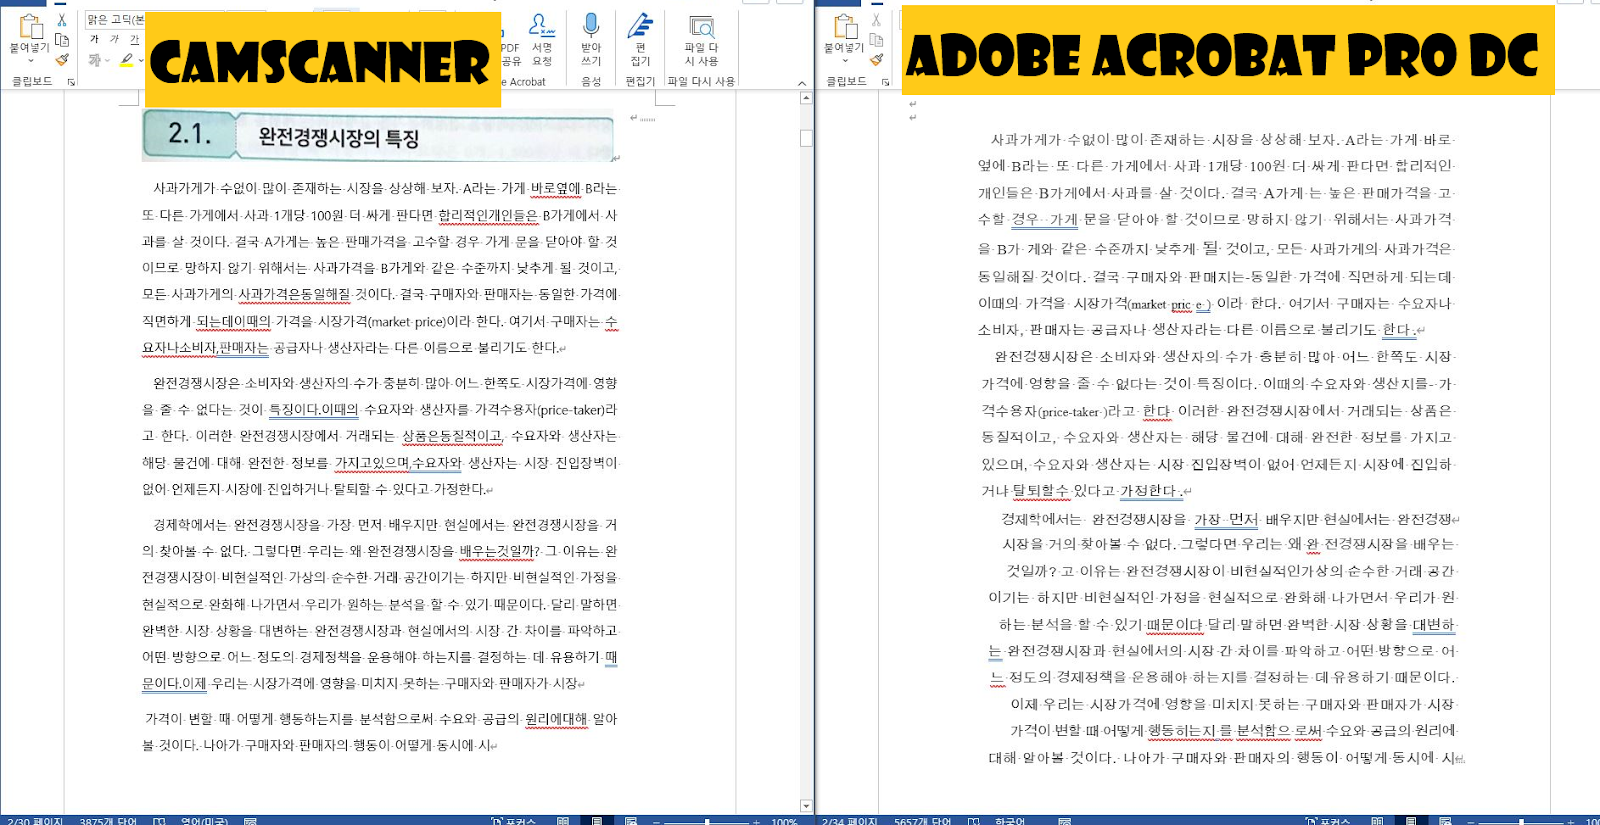Image resolution: width=1600 pixels, height=825 pixels.
Task: Click underlined '탈퇴할수' in right document
Action: click(1041, 490)
